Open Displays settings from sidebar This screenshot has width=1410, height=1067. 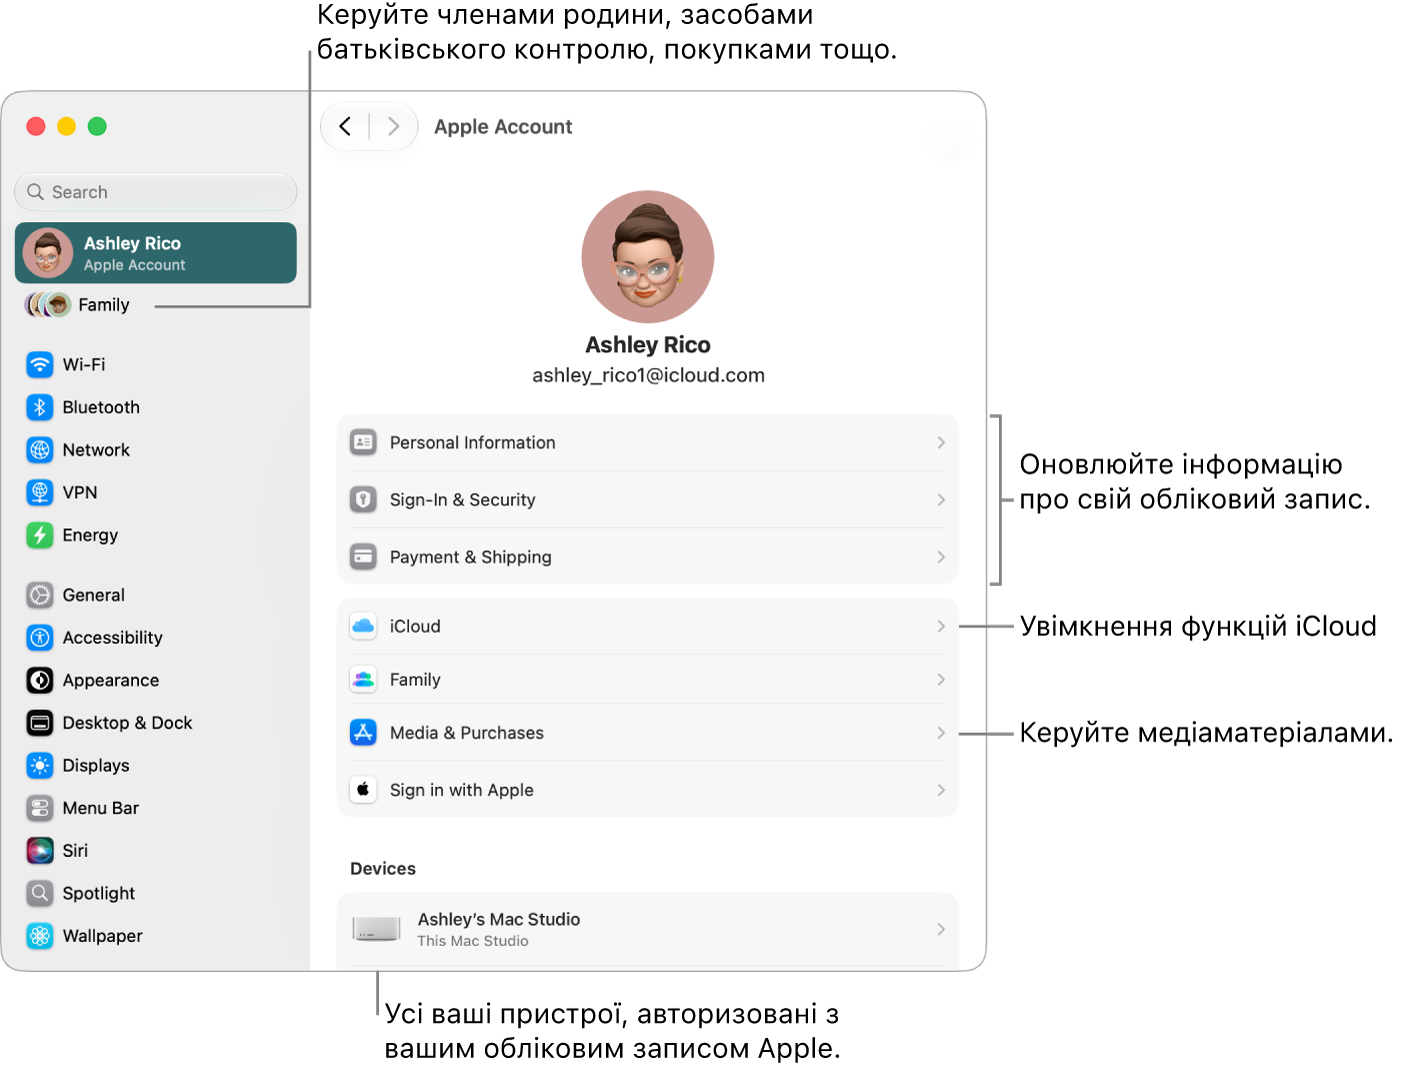click(156, 765)
